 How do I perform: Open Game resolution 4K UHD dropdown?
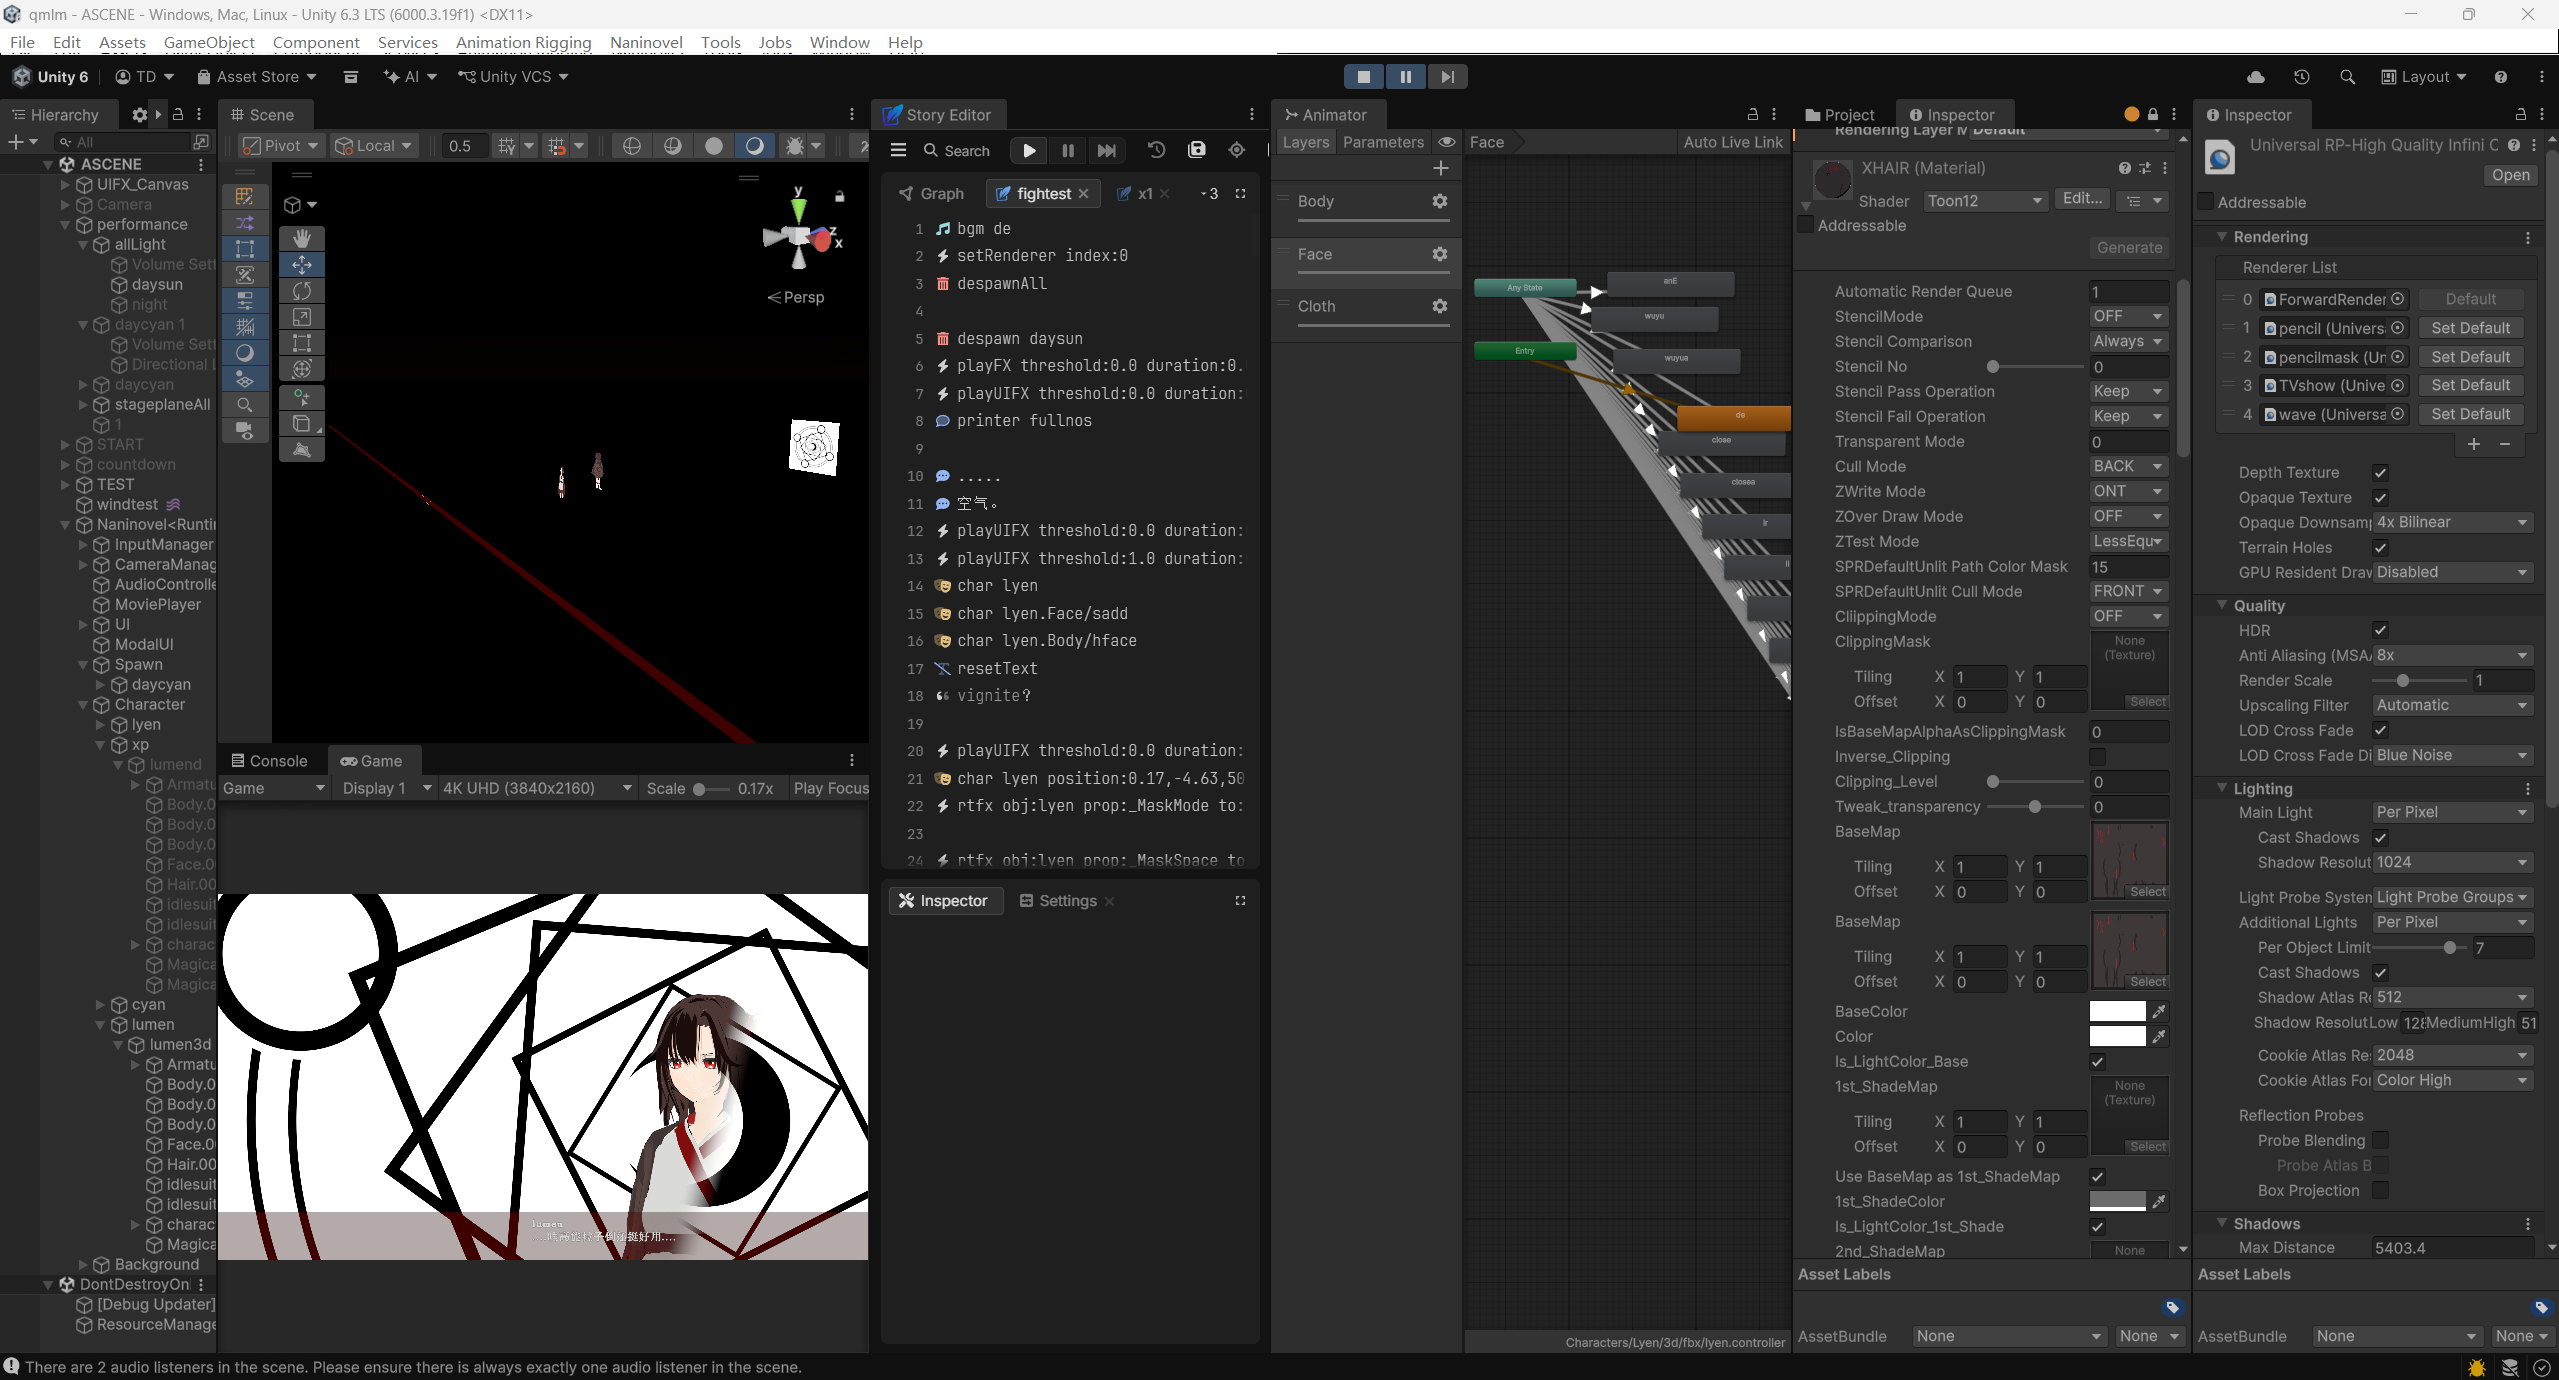537,788
